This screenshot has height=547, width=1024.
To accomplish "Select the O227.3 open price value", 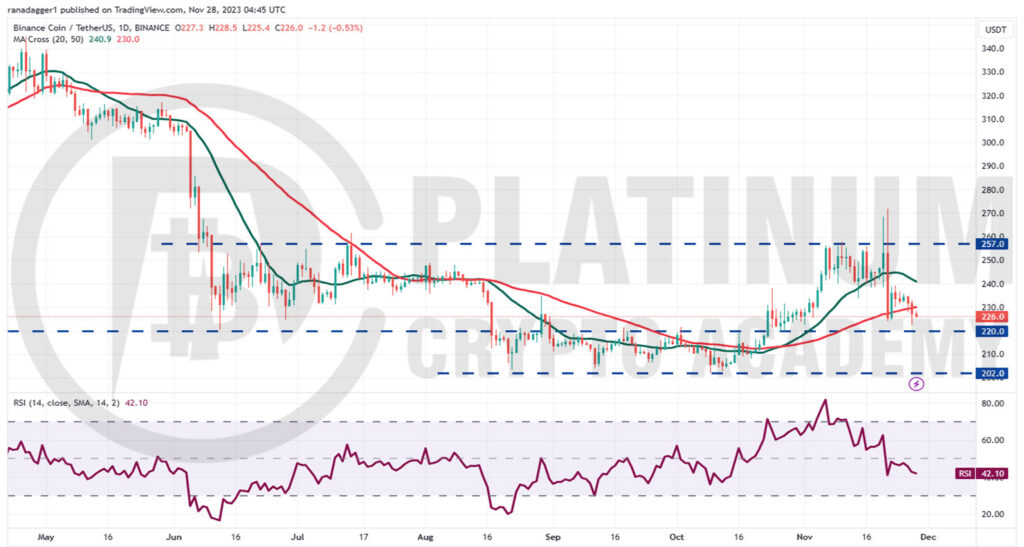I will pos(188,28).
